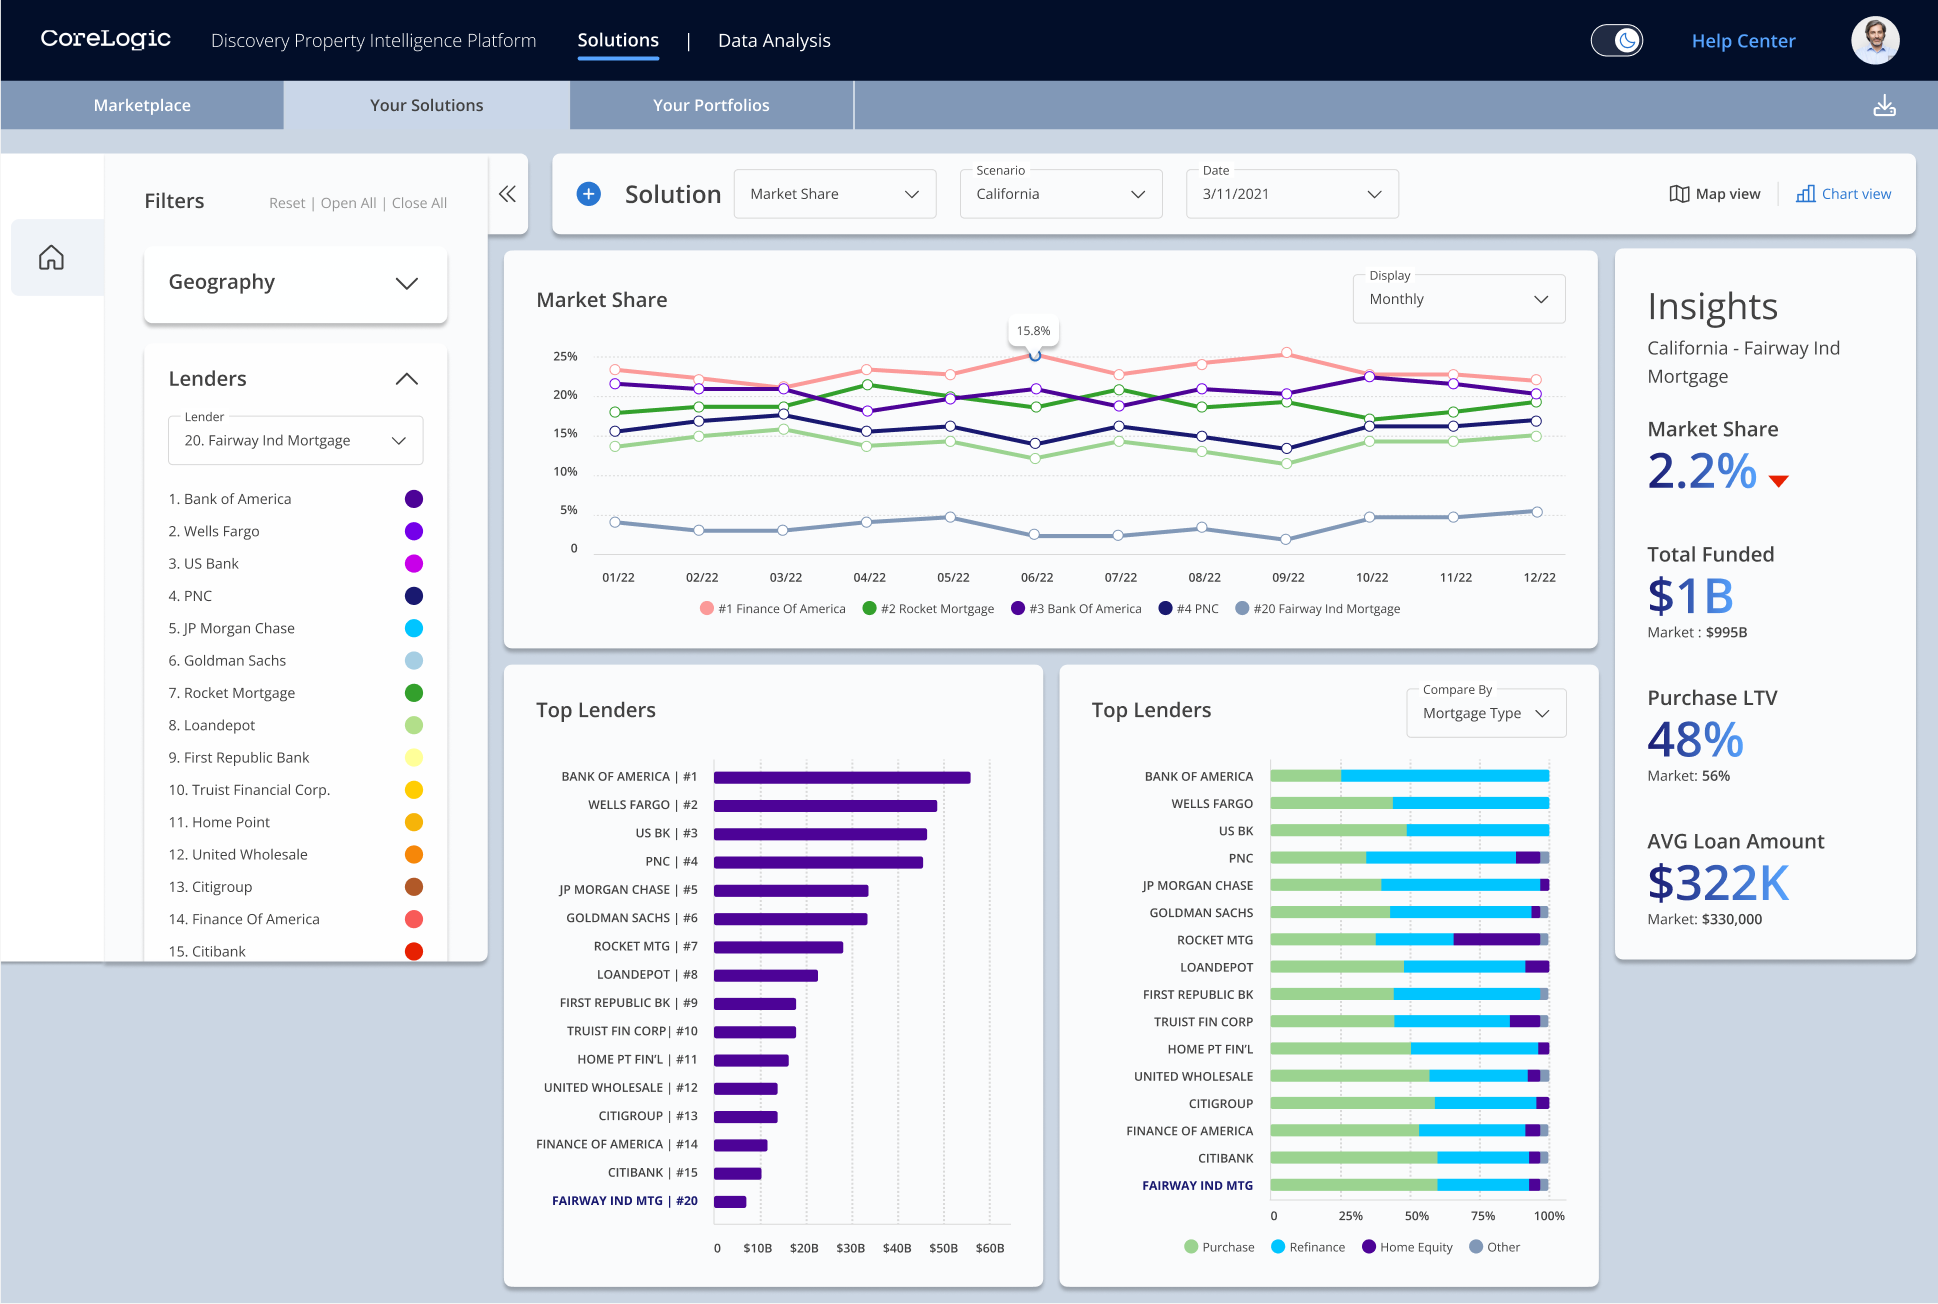Select '8. Loandepot' in lender list

pyautogui.click(x=295, y=725)
